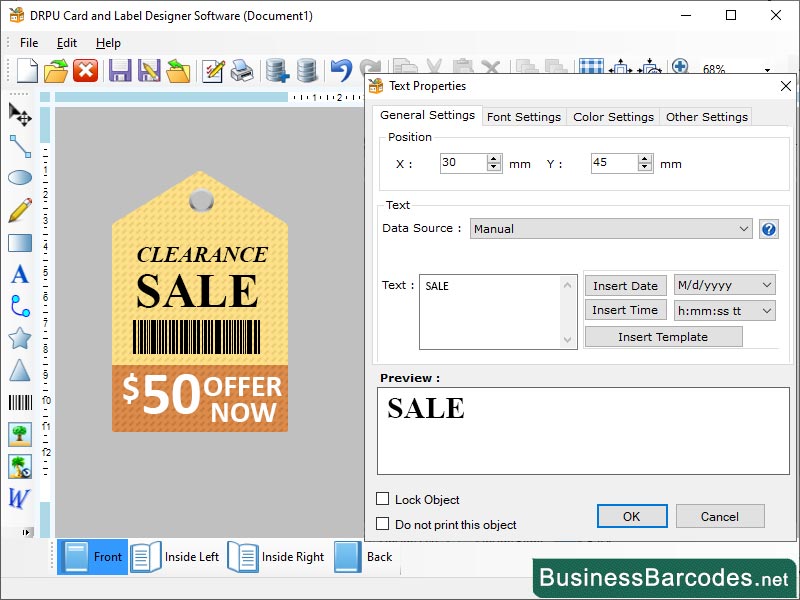The height and width of the screenshot is (600, 800).
Task: Undo the last action with blue arrow
Action: (341, 70)
